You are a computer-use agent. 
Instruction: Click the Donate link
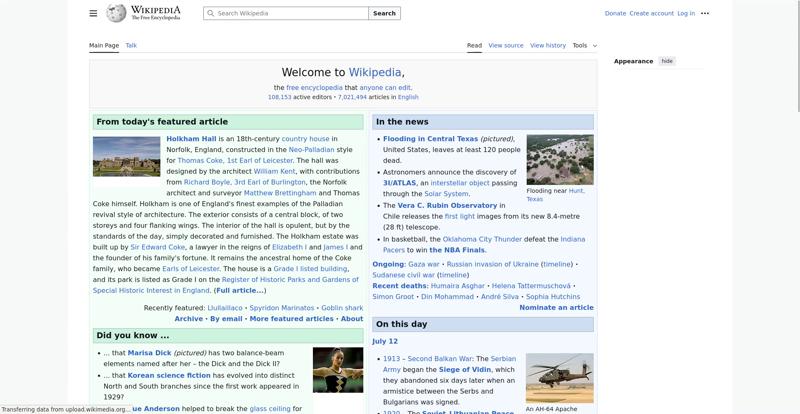point(615,13)
